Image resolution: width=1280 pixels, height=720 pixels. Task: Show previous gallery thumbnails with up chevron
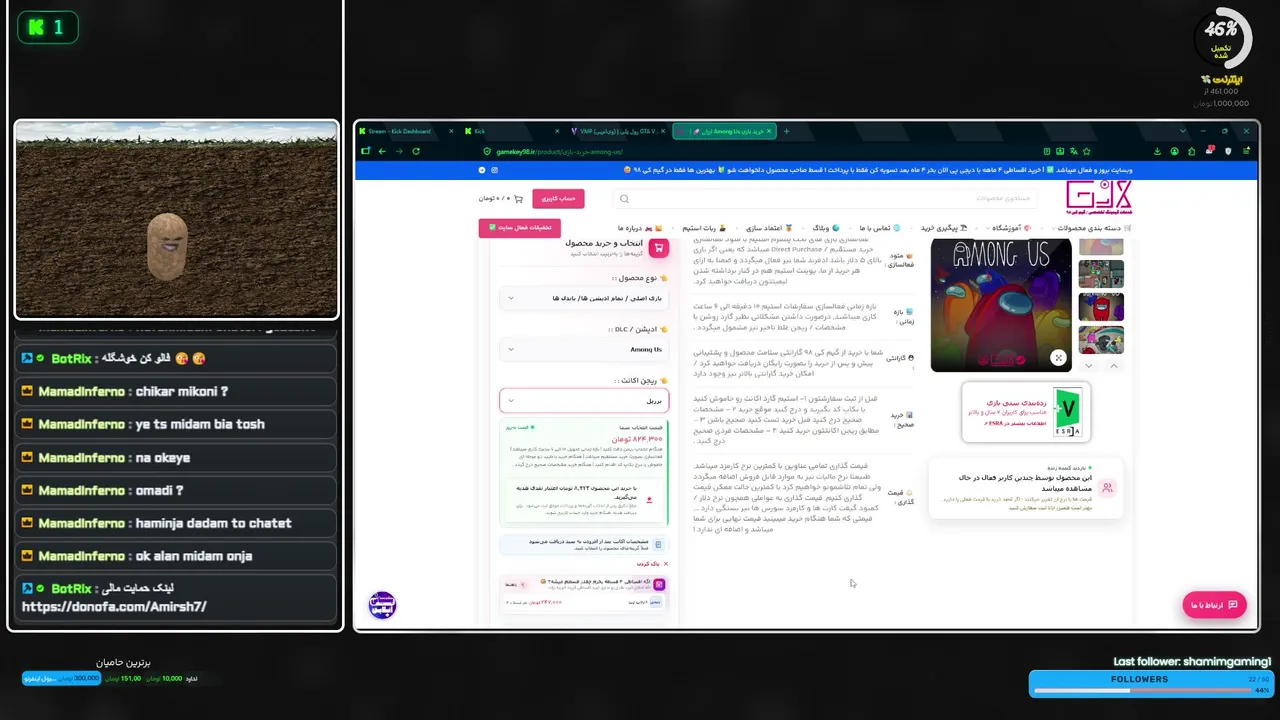pos(1114,366)
